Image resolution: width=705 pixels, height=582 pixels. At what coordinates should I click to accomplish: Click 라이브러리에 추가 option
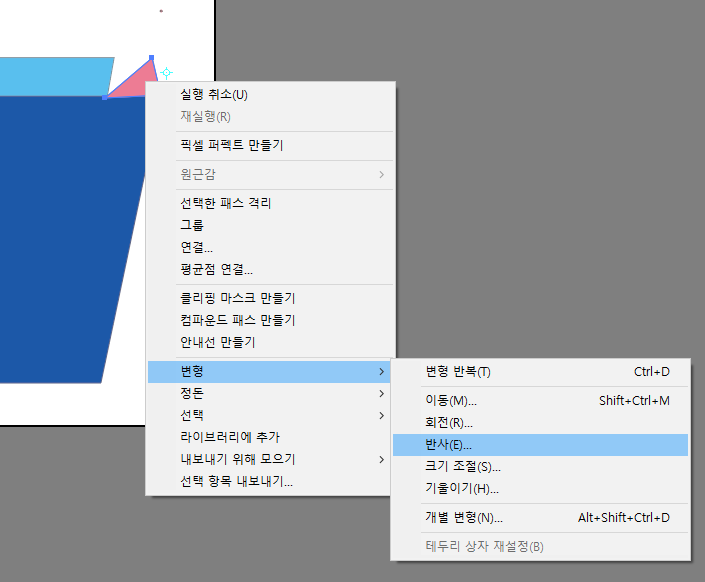[270, 437]
